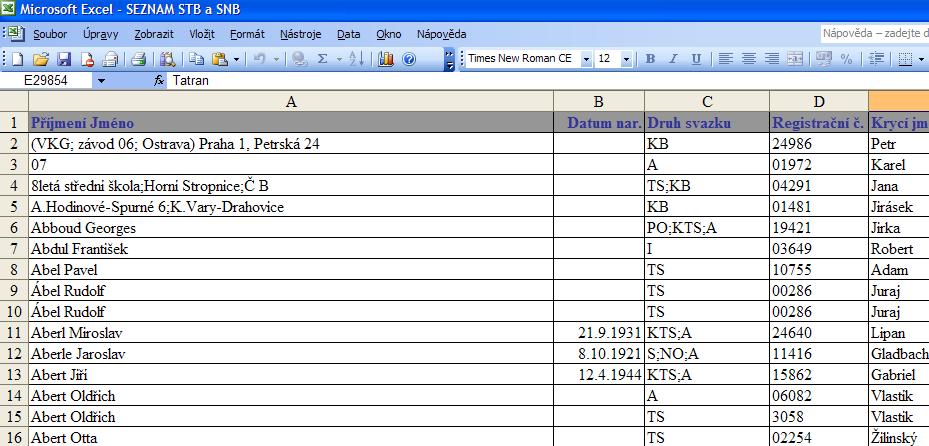This screenshot has height=446, width=929.
Task: Toggle italic formatting
Action: (673, 59)
